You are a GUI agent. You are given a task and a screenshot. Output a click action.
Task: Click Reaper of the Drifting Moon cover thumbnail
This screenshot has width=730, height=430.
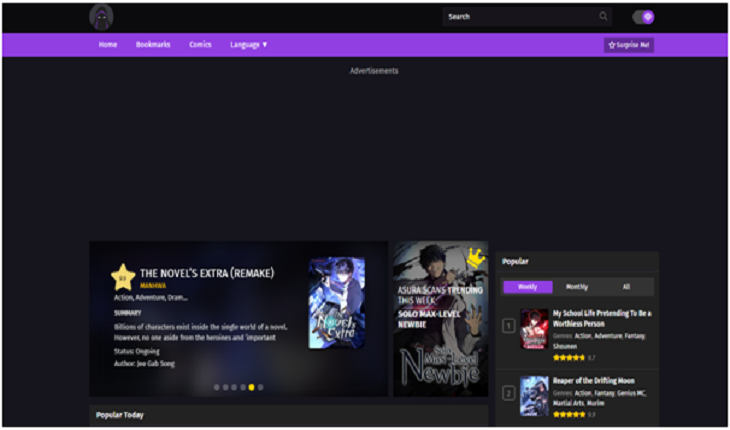click(x=534, y=396)
